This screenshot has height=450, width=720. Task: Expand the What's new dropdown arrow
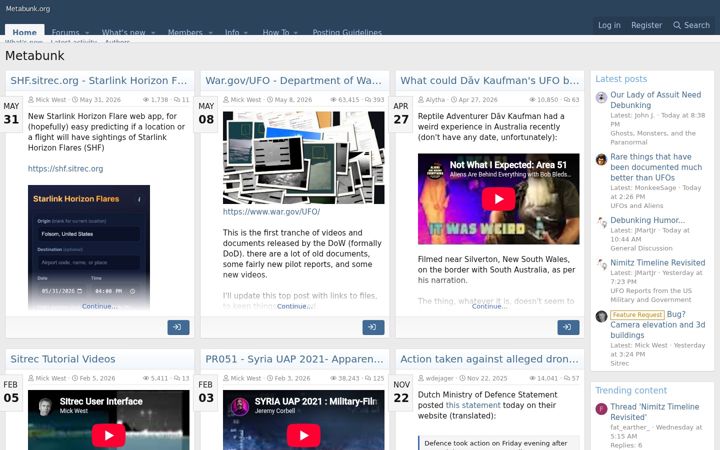tap(153, 33)
